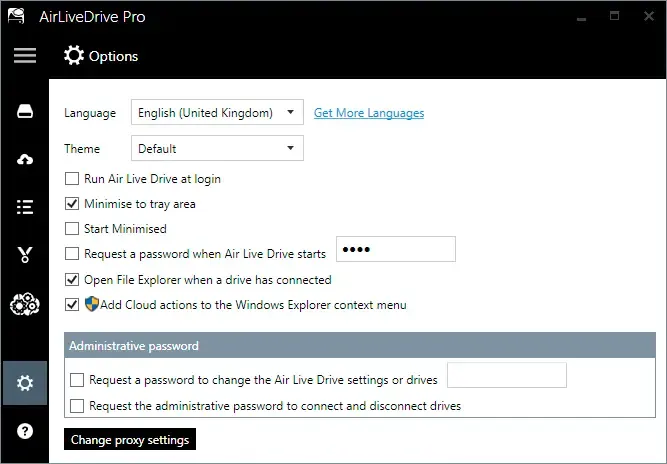Uncheck Minimise to tray area

click(72, 204)
